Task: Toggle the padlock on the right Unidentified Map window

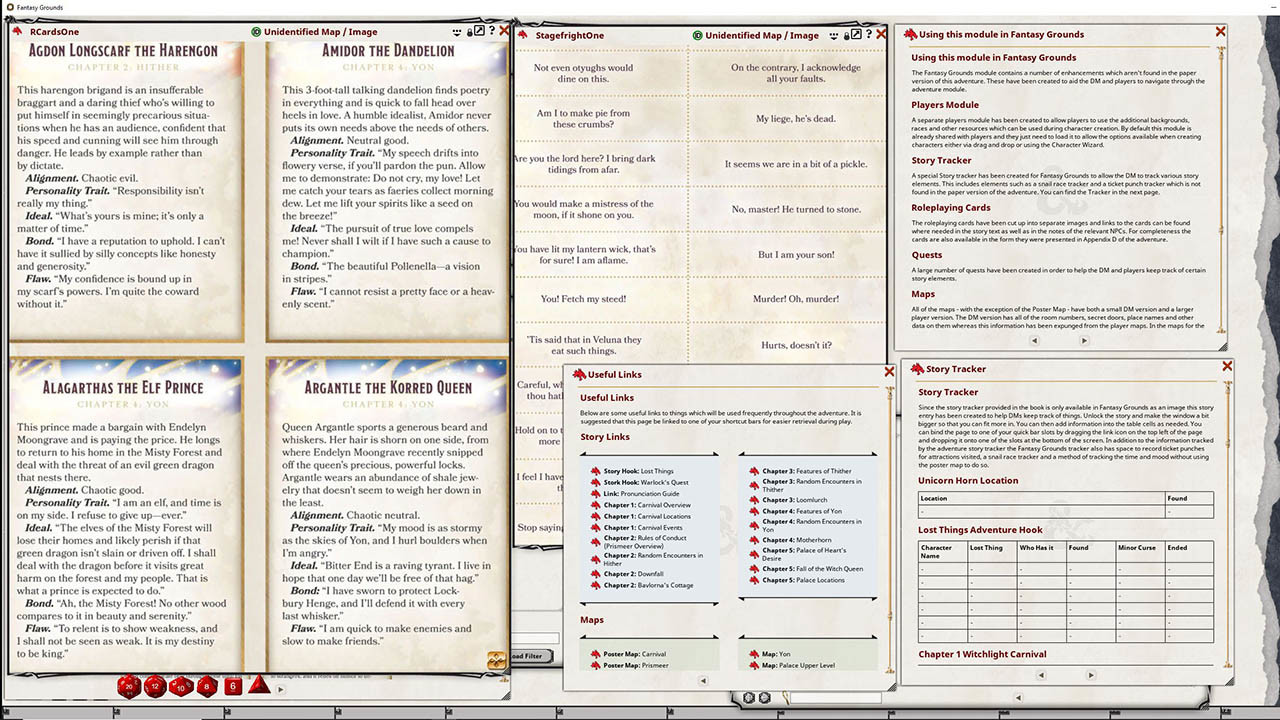Action: [x=846, y=34]
